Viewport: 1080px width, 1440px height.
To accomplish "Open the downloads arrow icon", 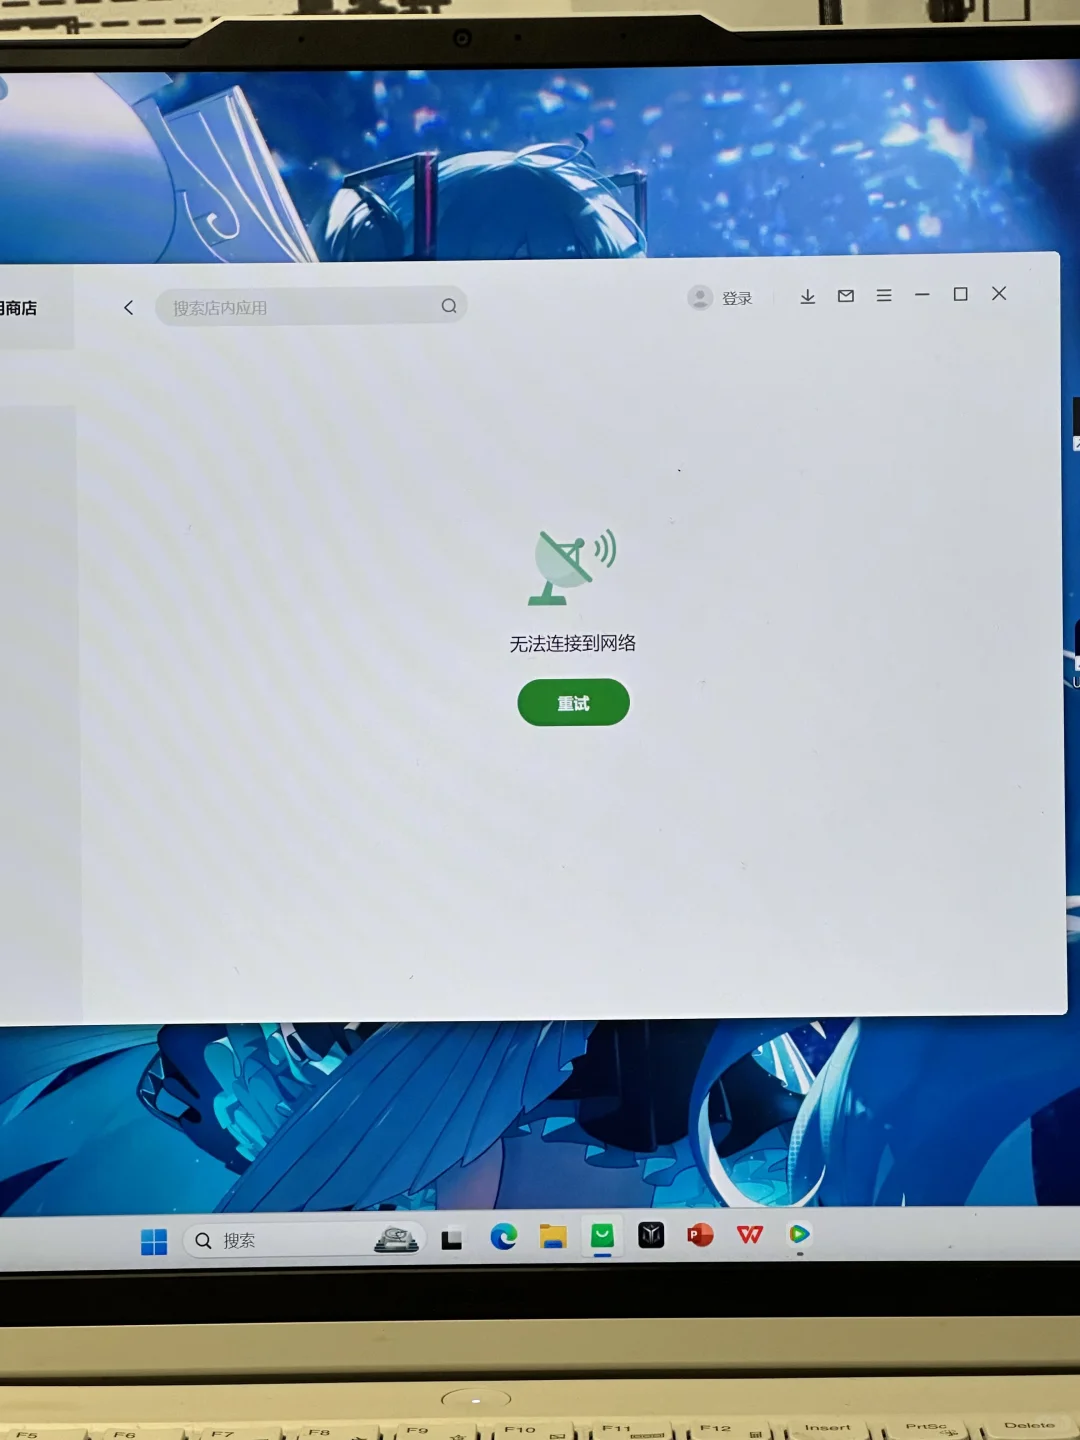I will [808, 296].
